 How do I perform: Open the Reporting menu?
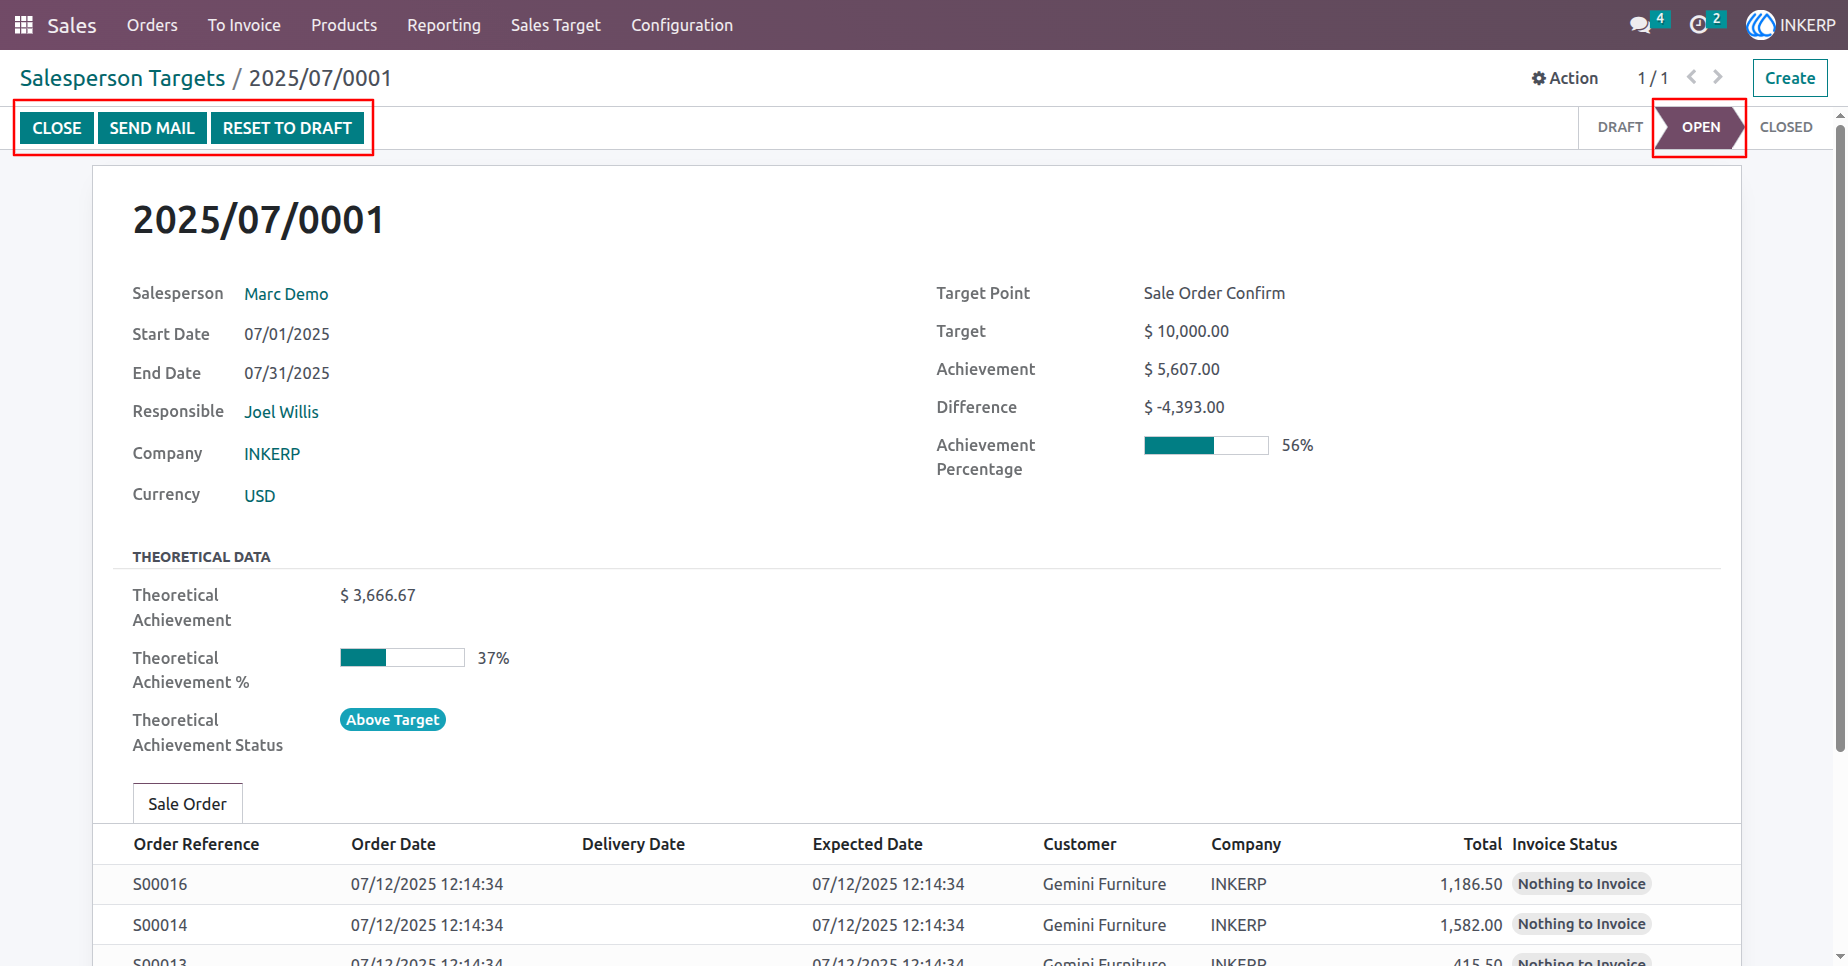point(444,25)
